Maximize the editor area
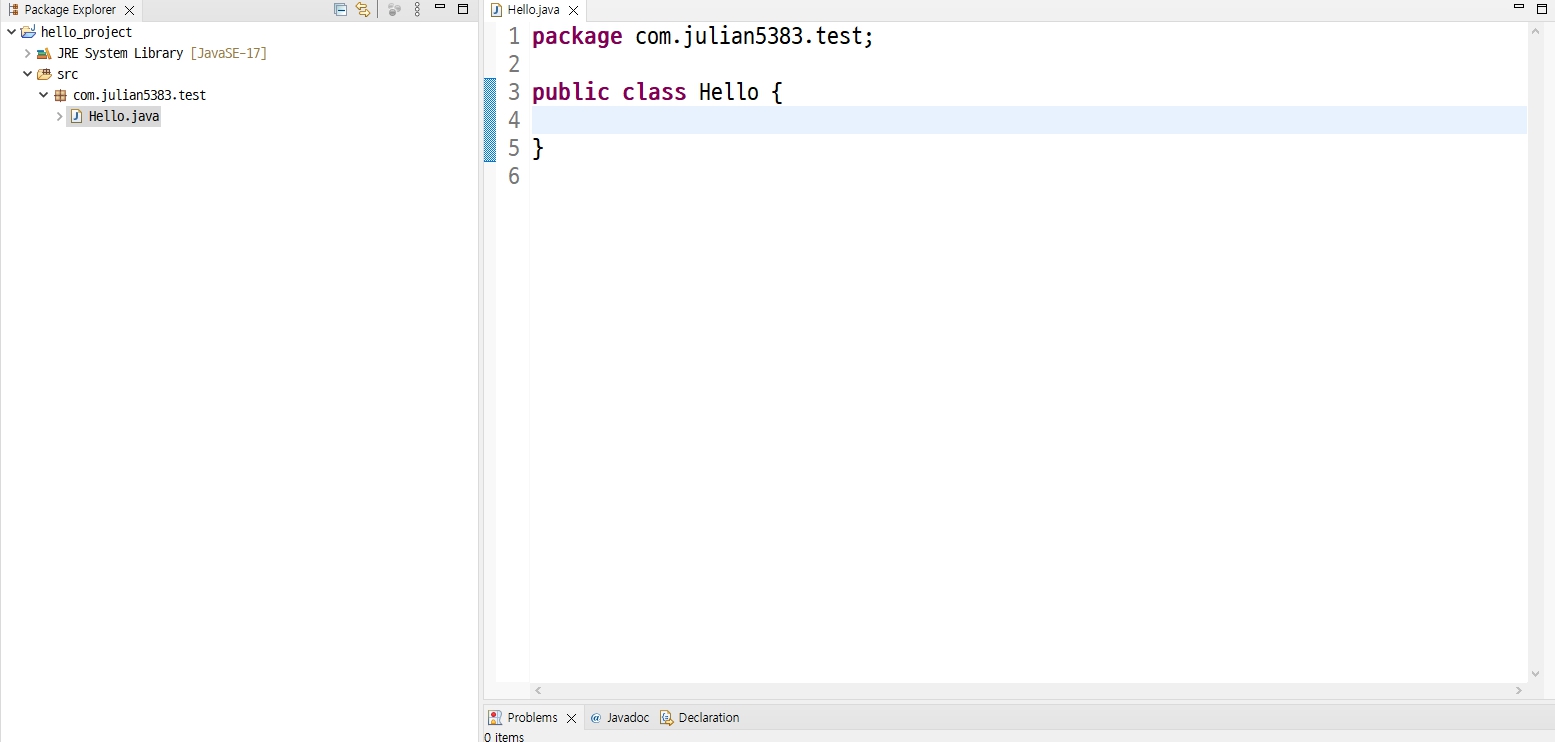The width and height of the screenshot is (1555, 742). [1541, 8]
